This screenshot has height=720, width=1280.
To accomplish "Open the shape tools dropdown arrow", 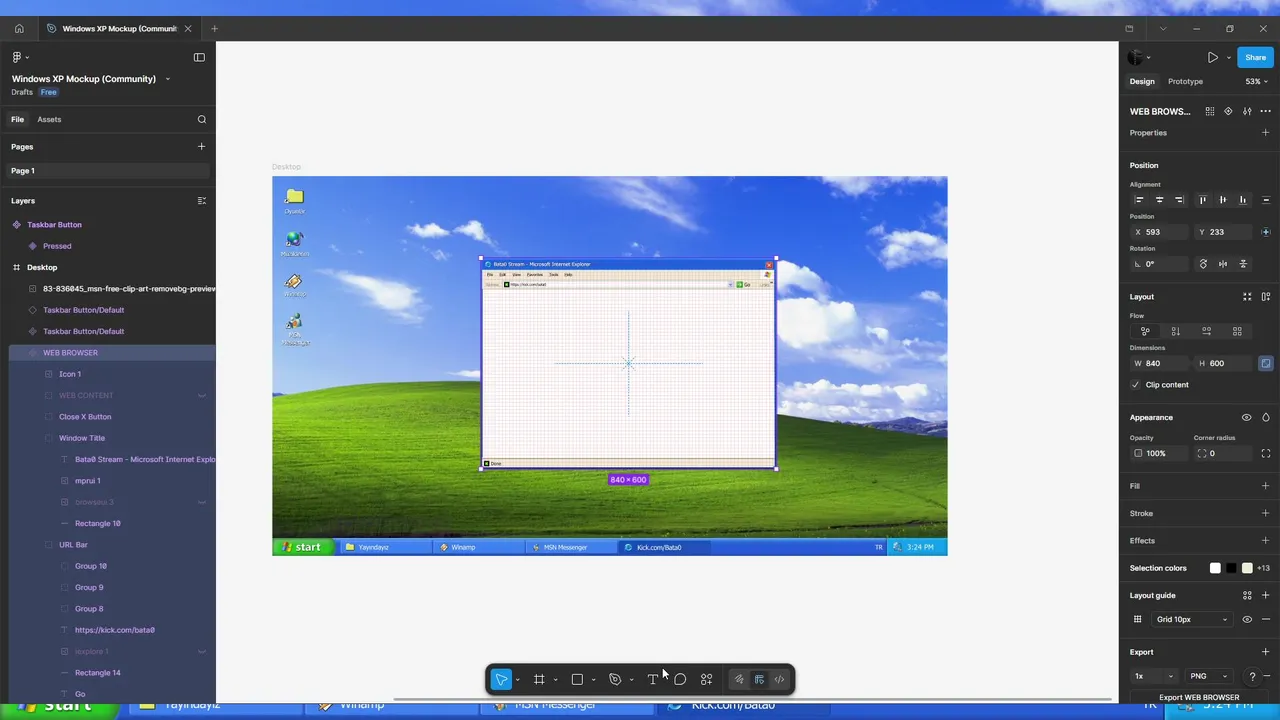I will click(x=593, y=680).
